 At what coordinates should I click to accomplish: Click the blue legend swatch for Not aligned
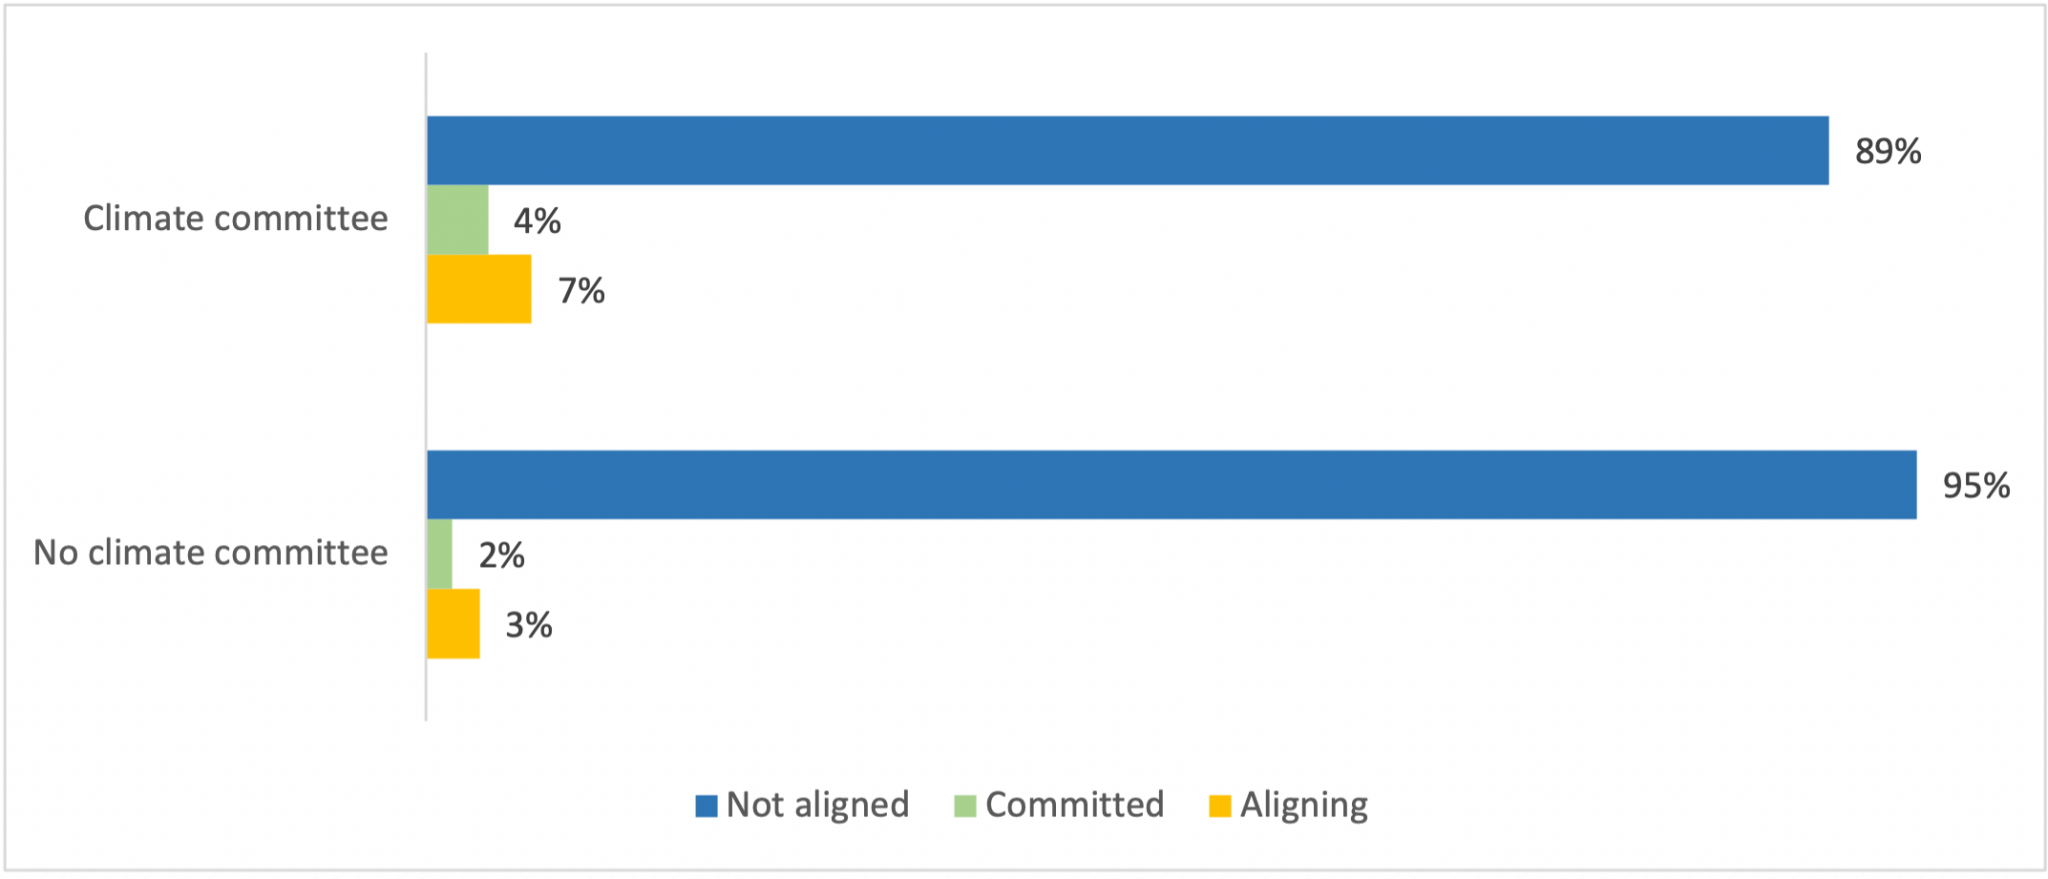coord(707,806)
